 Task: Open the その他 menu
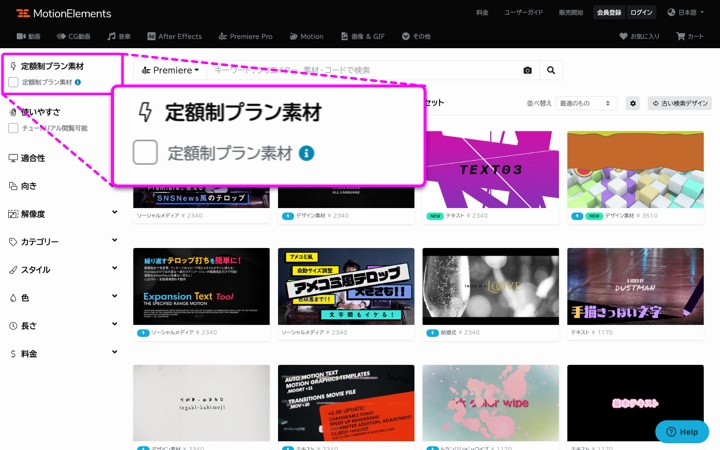click(416, 36)
